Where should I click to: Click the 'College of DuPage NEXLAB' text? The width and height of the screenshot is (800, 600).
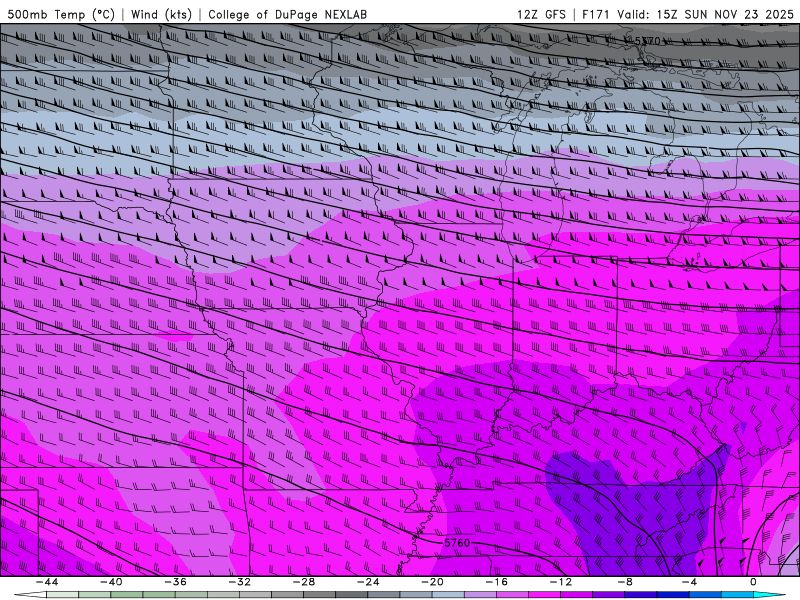tap(287, 15)
